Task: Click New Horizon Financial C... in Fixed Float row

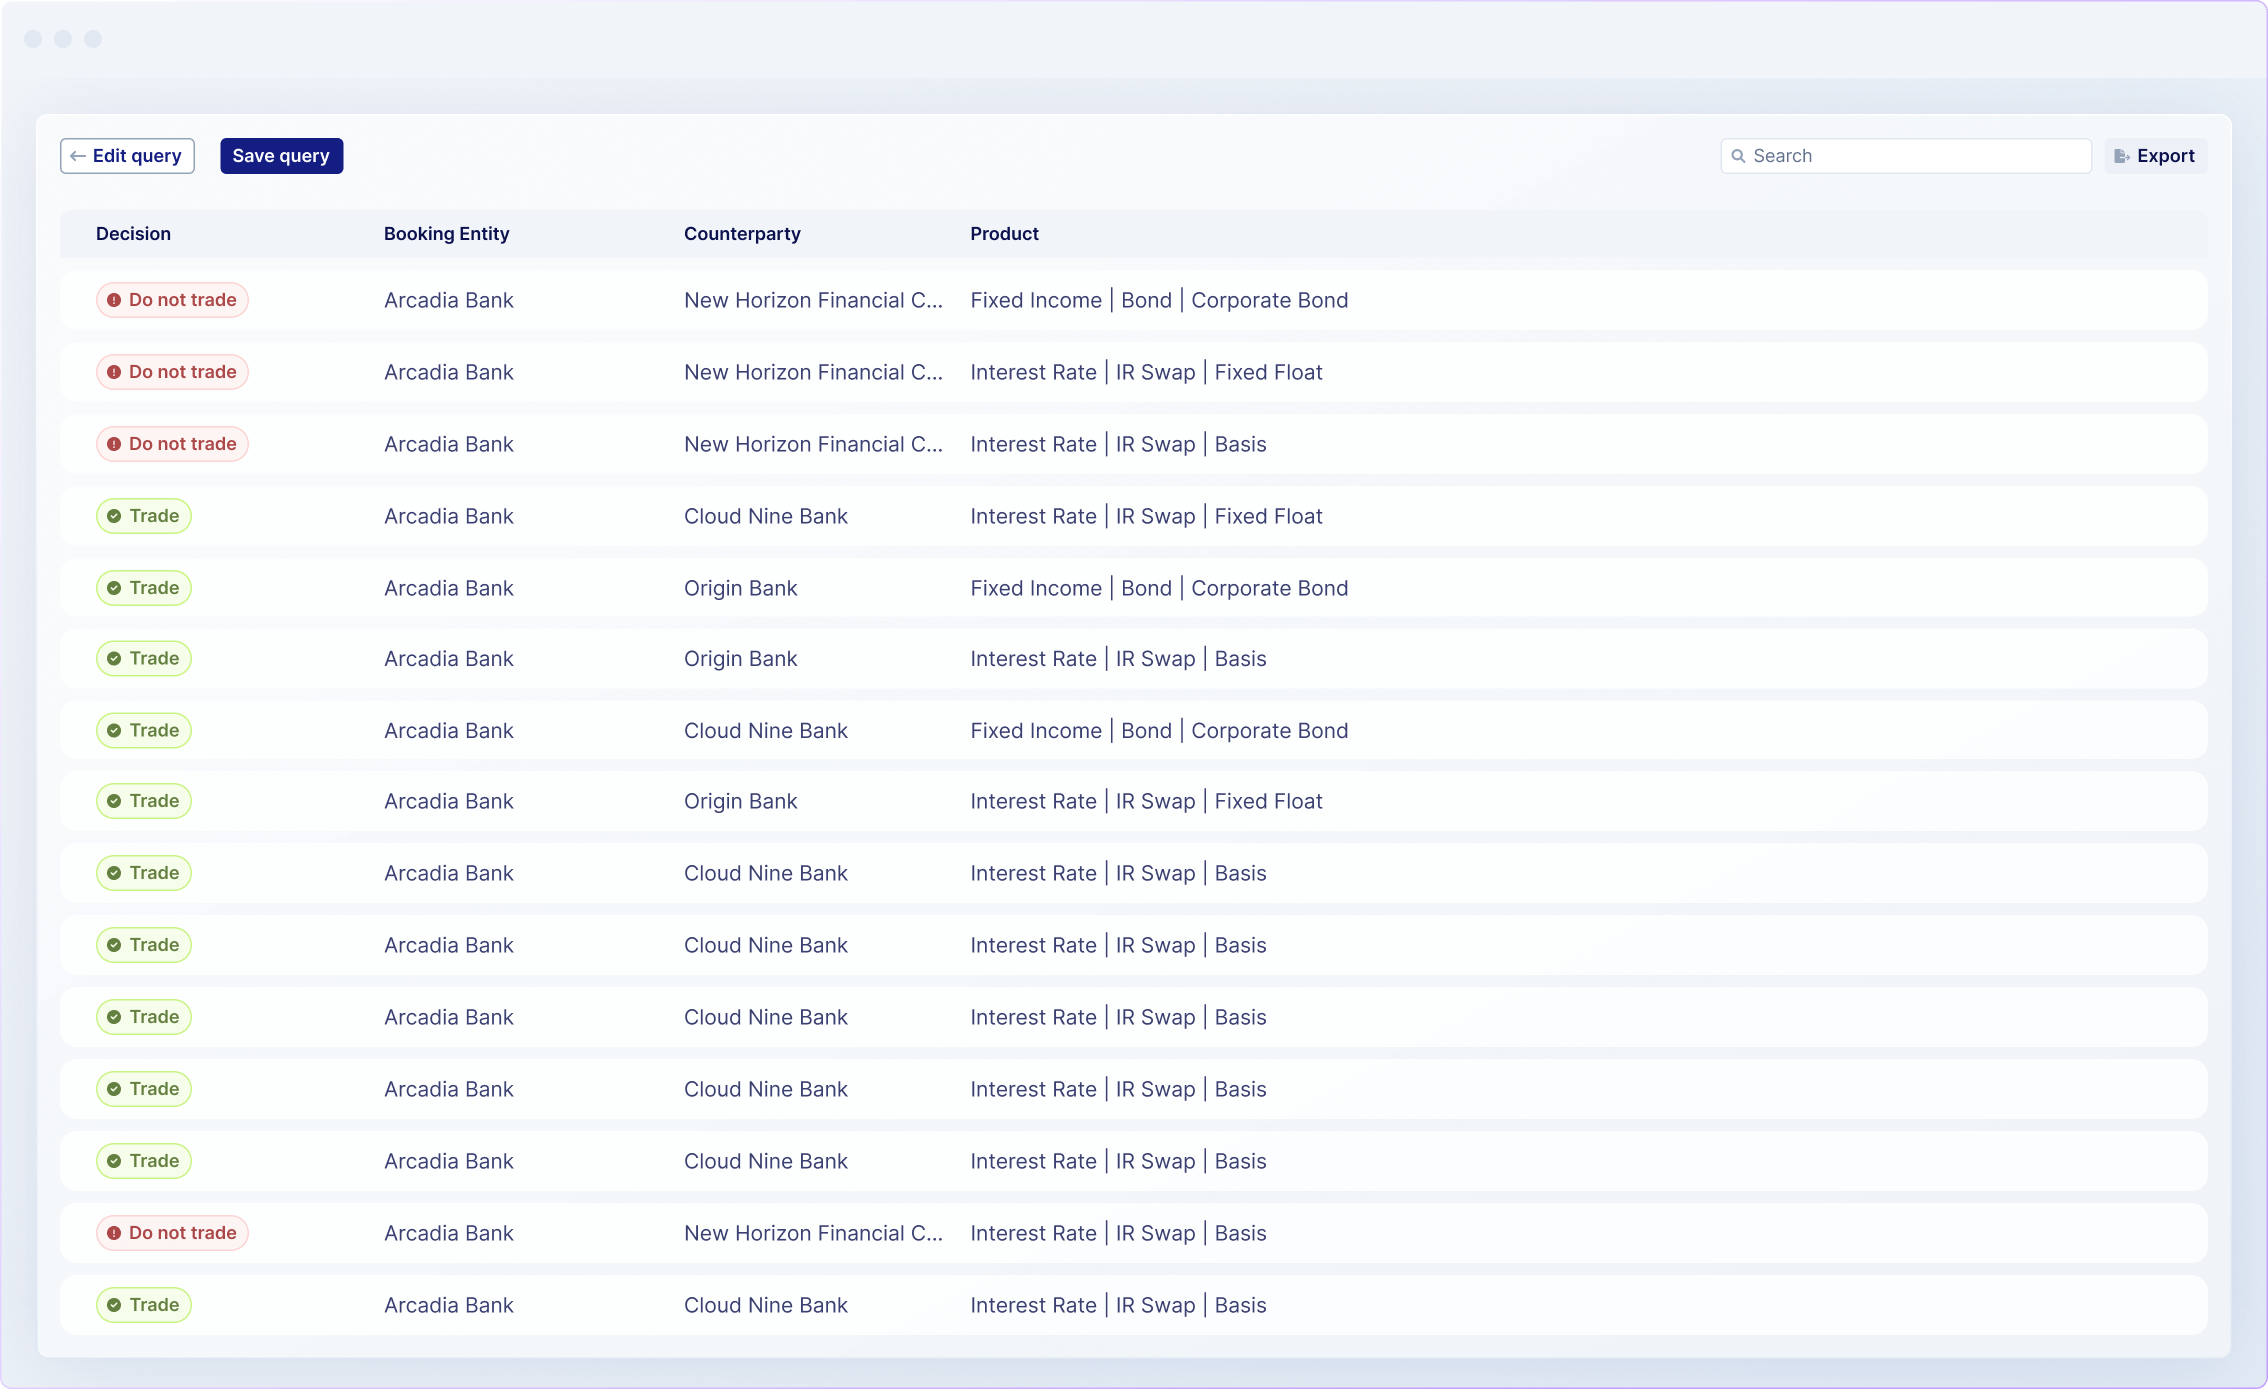Action: pos(813,372)
